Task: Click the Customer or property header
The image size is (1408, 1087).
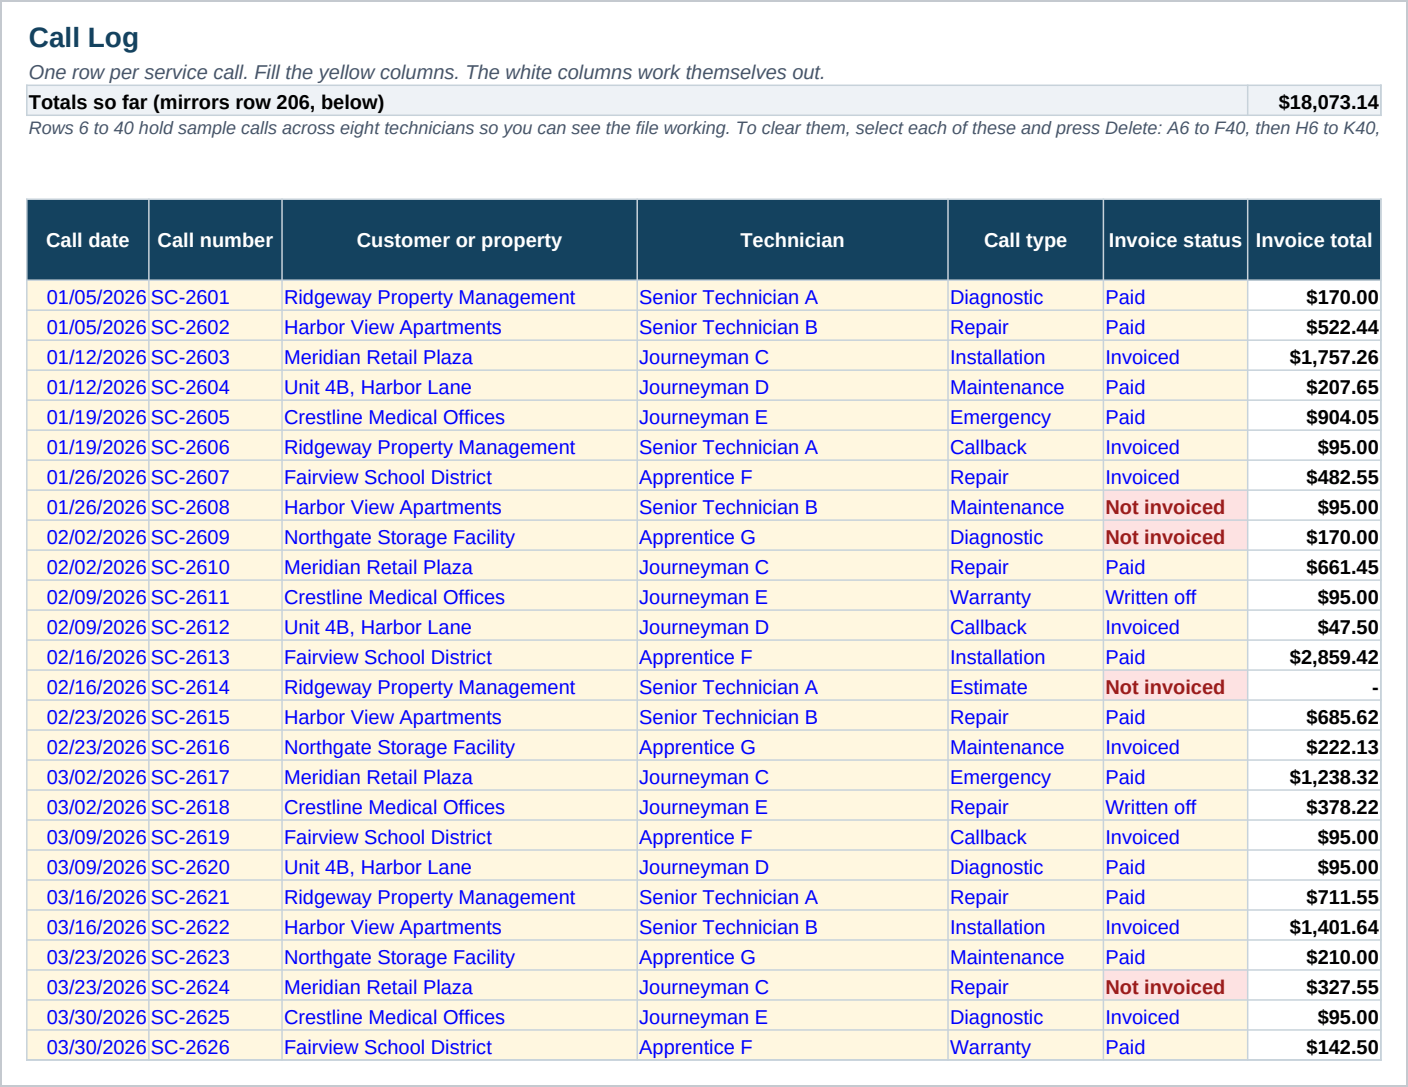Action: [x=459, y=240]
